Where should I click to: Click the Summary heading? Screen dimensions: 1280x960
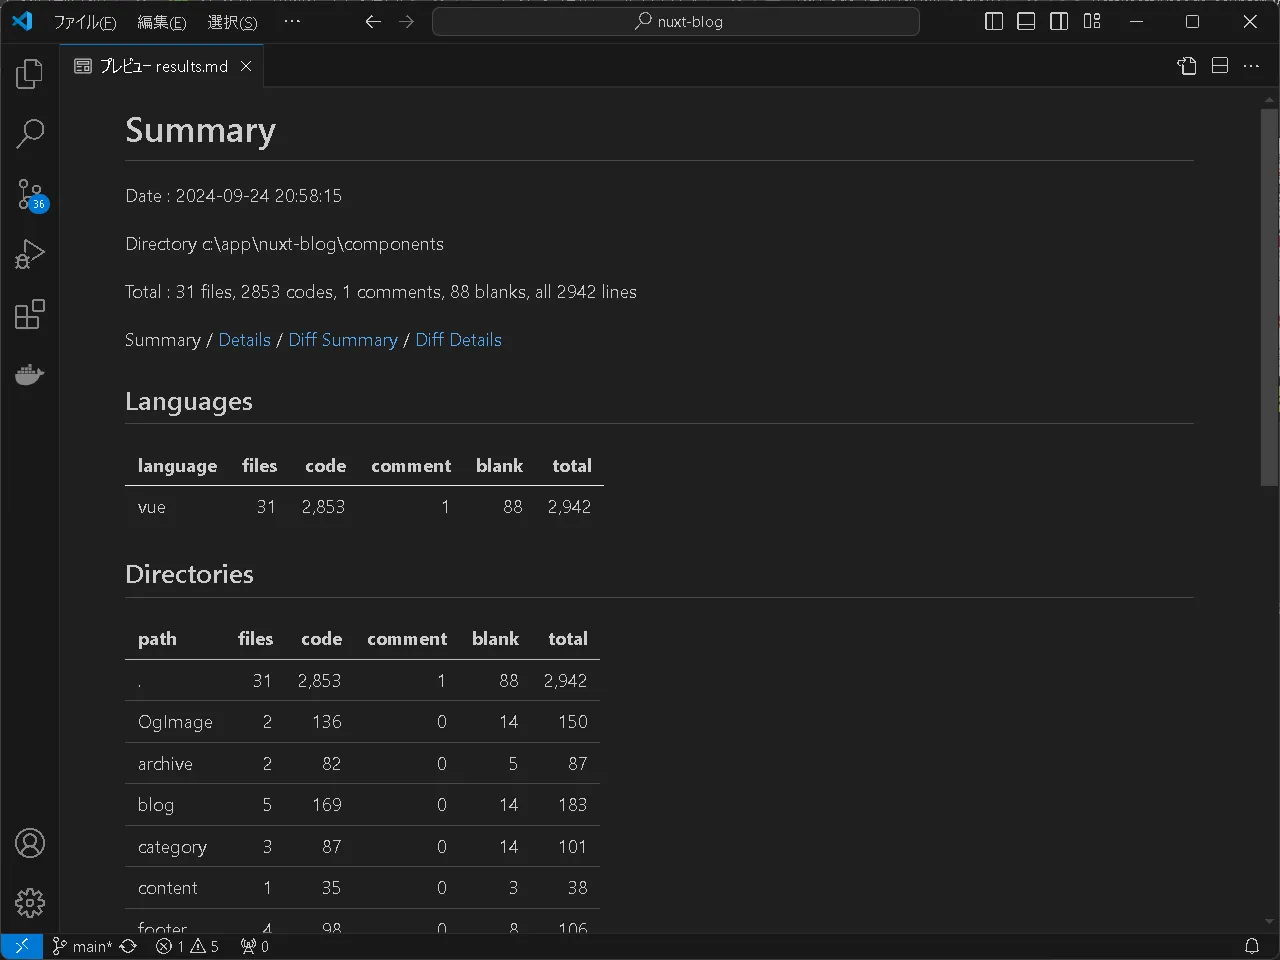tap(200, 130)
